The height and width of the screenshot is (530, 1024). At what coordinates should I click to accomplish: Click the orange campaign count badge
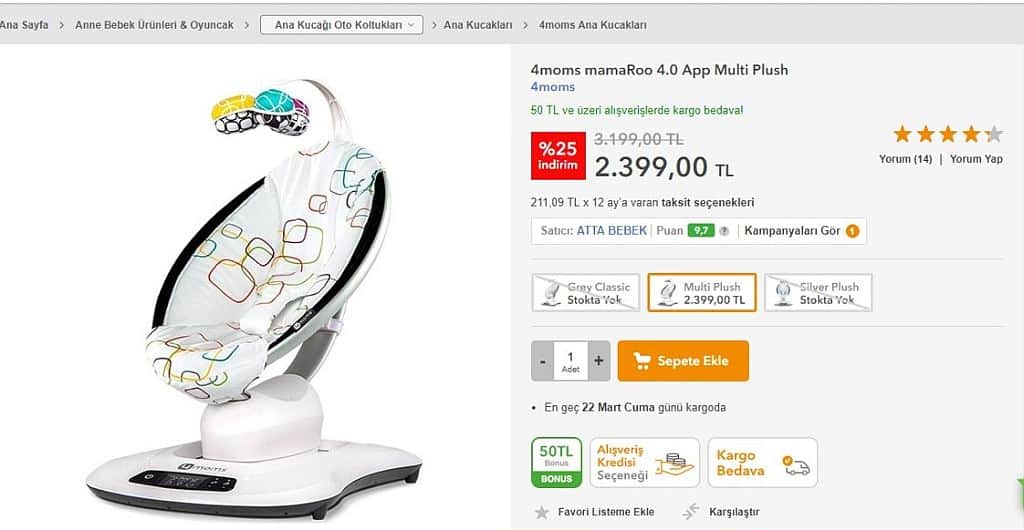tap(852, 231)
